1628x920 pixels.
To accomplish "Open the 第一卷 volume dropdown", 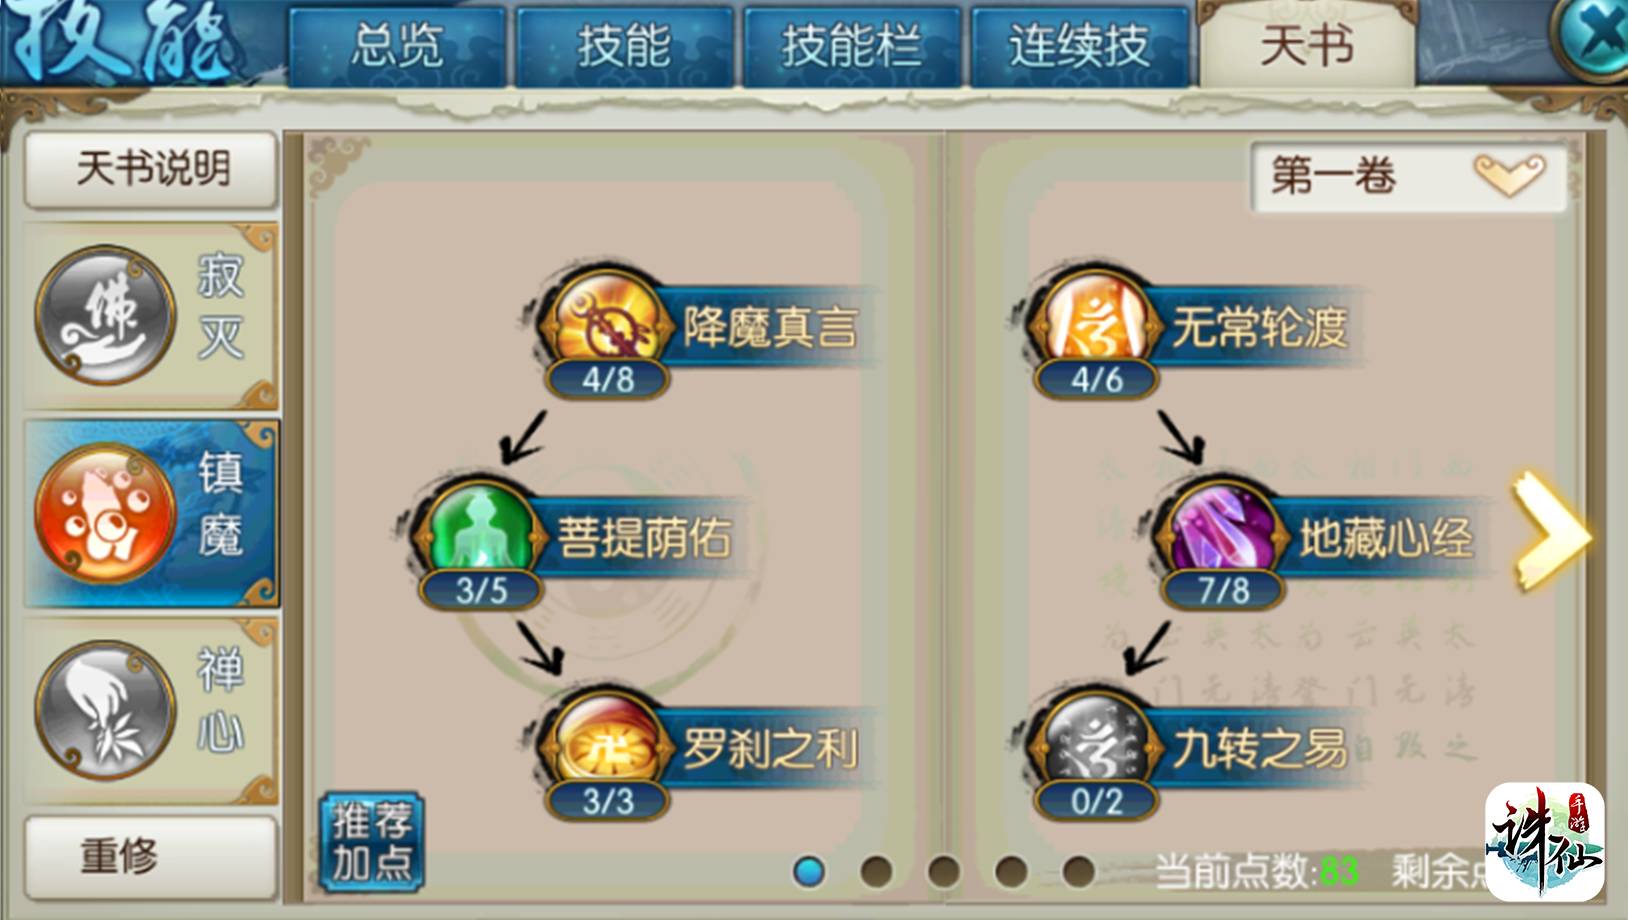I will click(1408, 177).
